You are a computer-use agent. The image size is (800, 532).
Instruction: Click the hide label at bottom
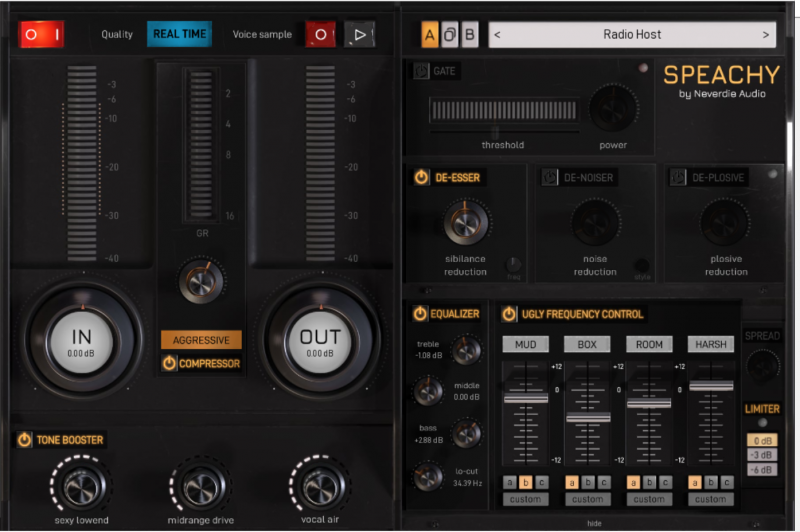click(x=594, y=523)
